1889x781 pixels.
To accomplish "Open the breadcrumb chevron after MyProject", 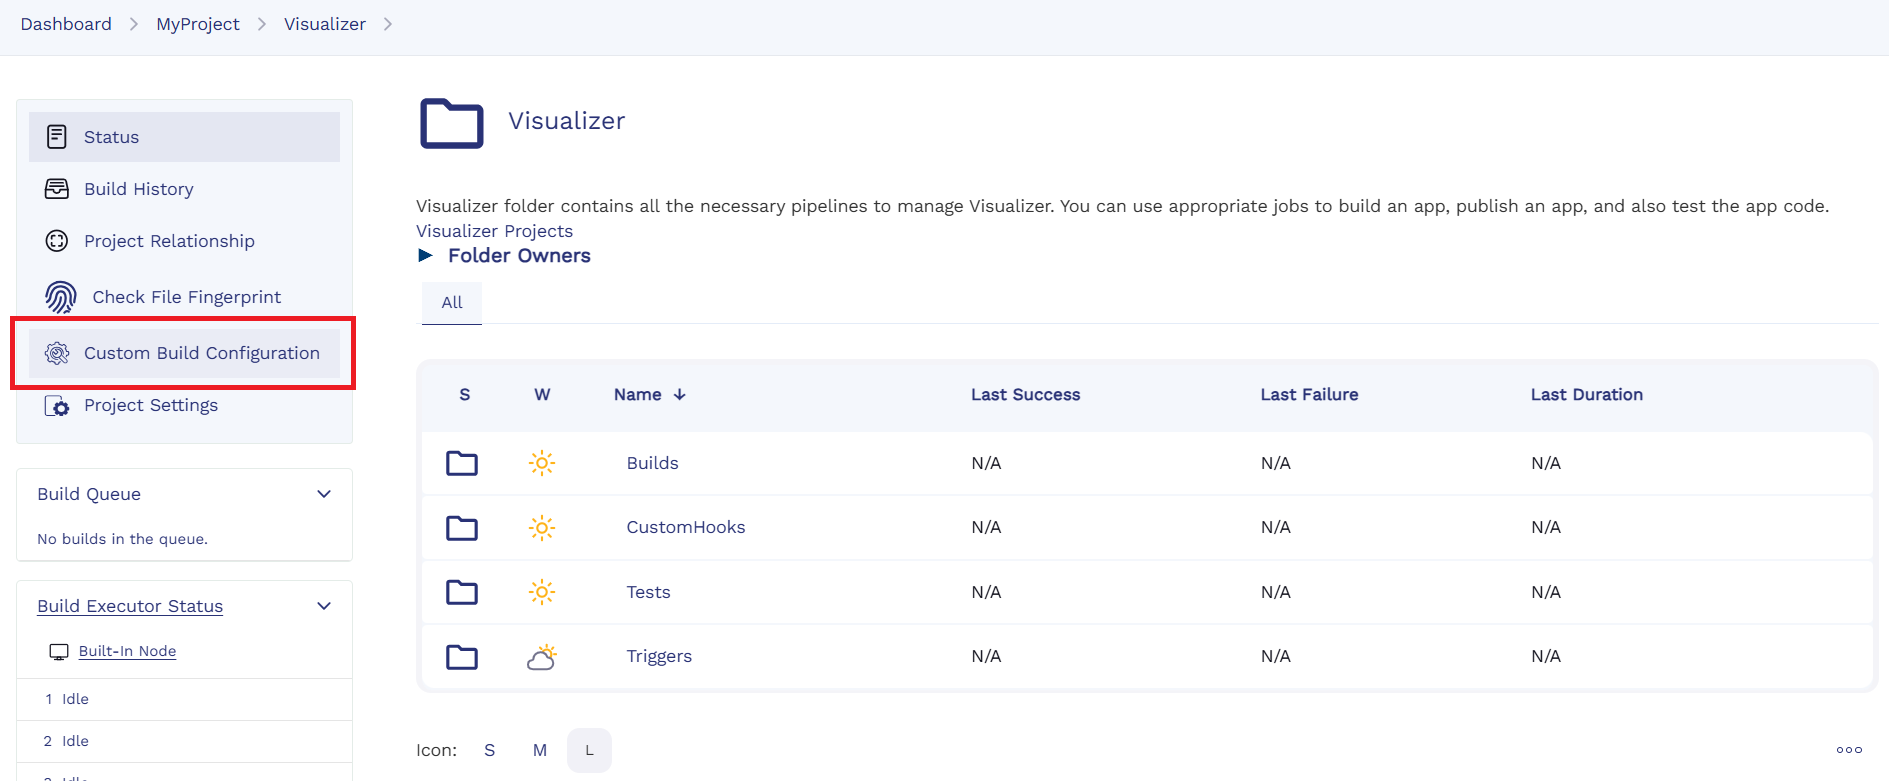I will (262, 24).
